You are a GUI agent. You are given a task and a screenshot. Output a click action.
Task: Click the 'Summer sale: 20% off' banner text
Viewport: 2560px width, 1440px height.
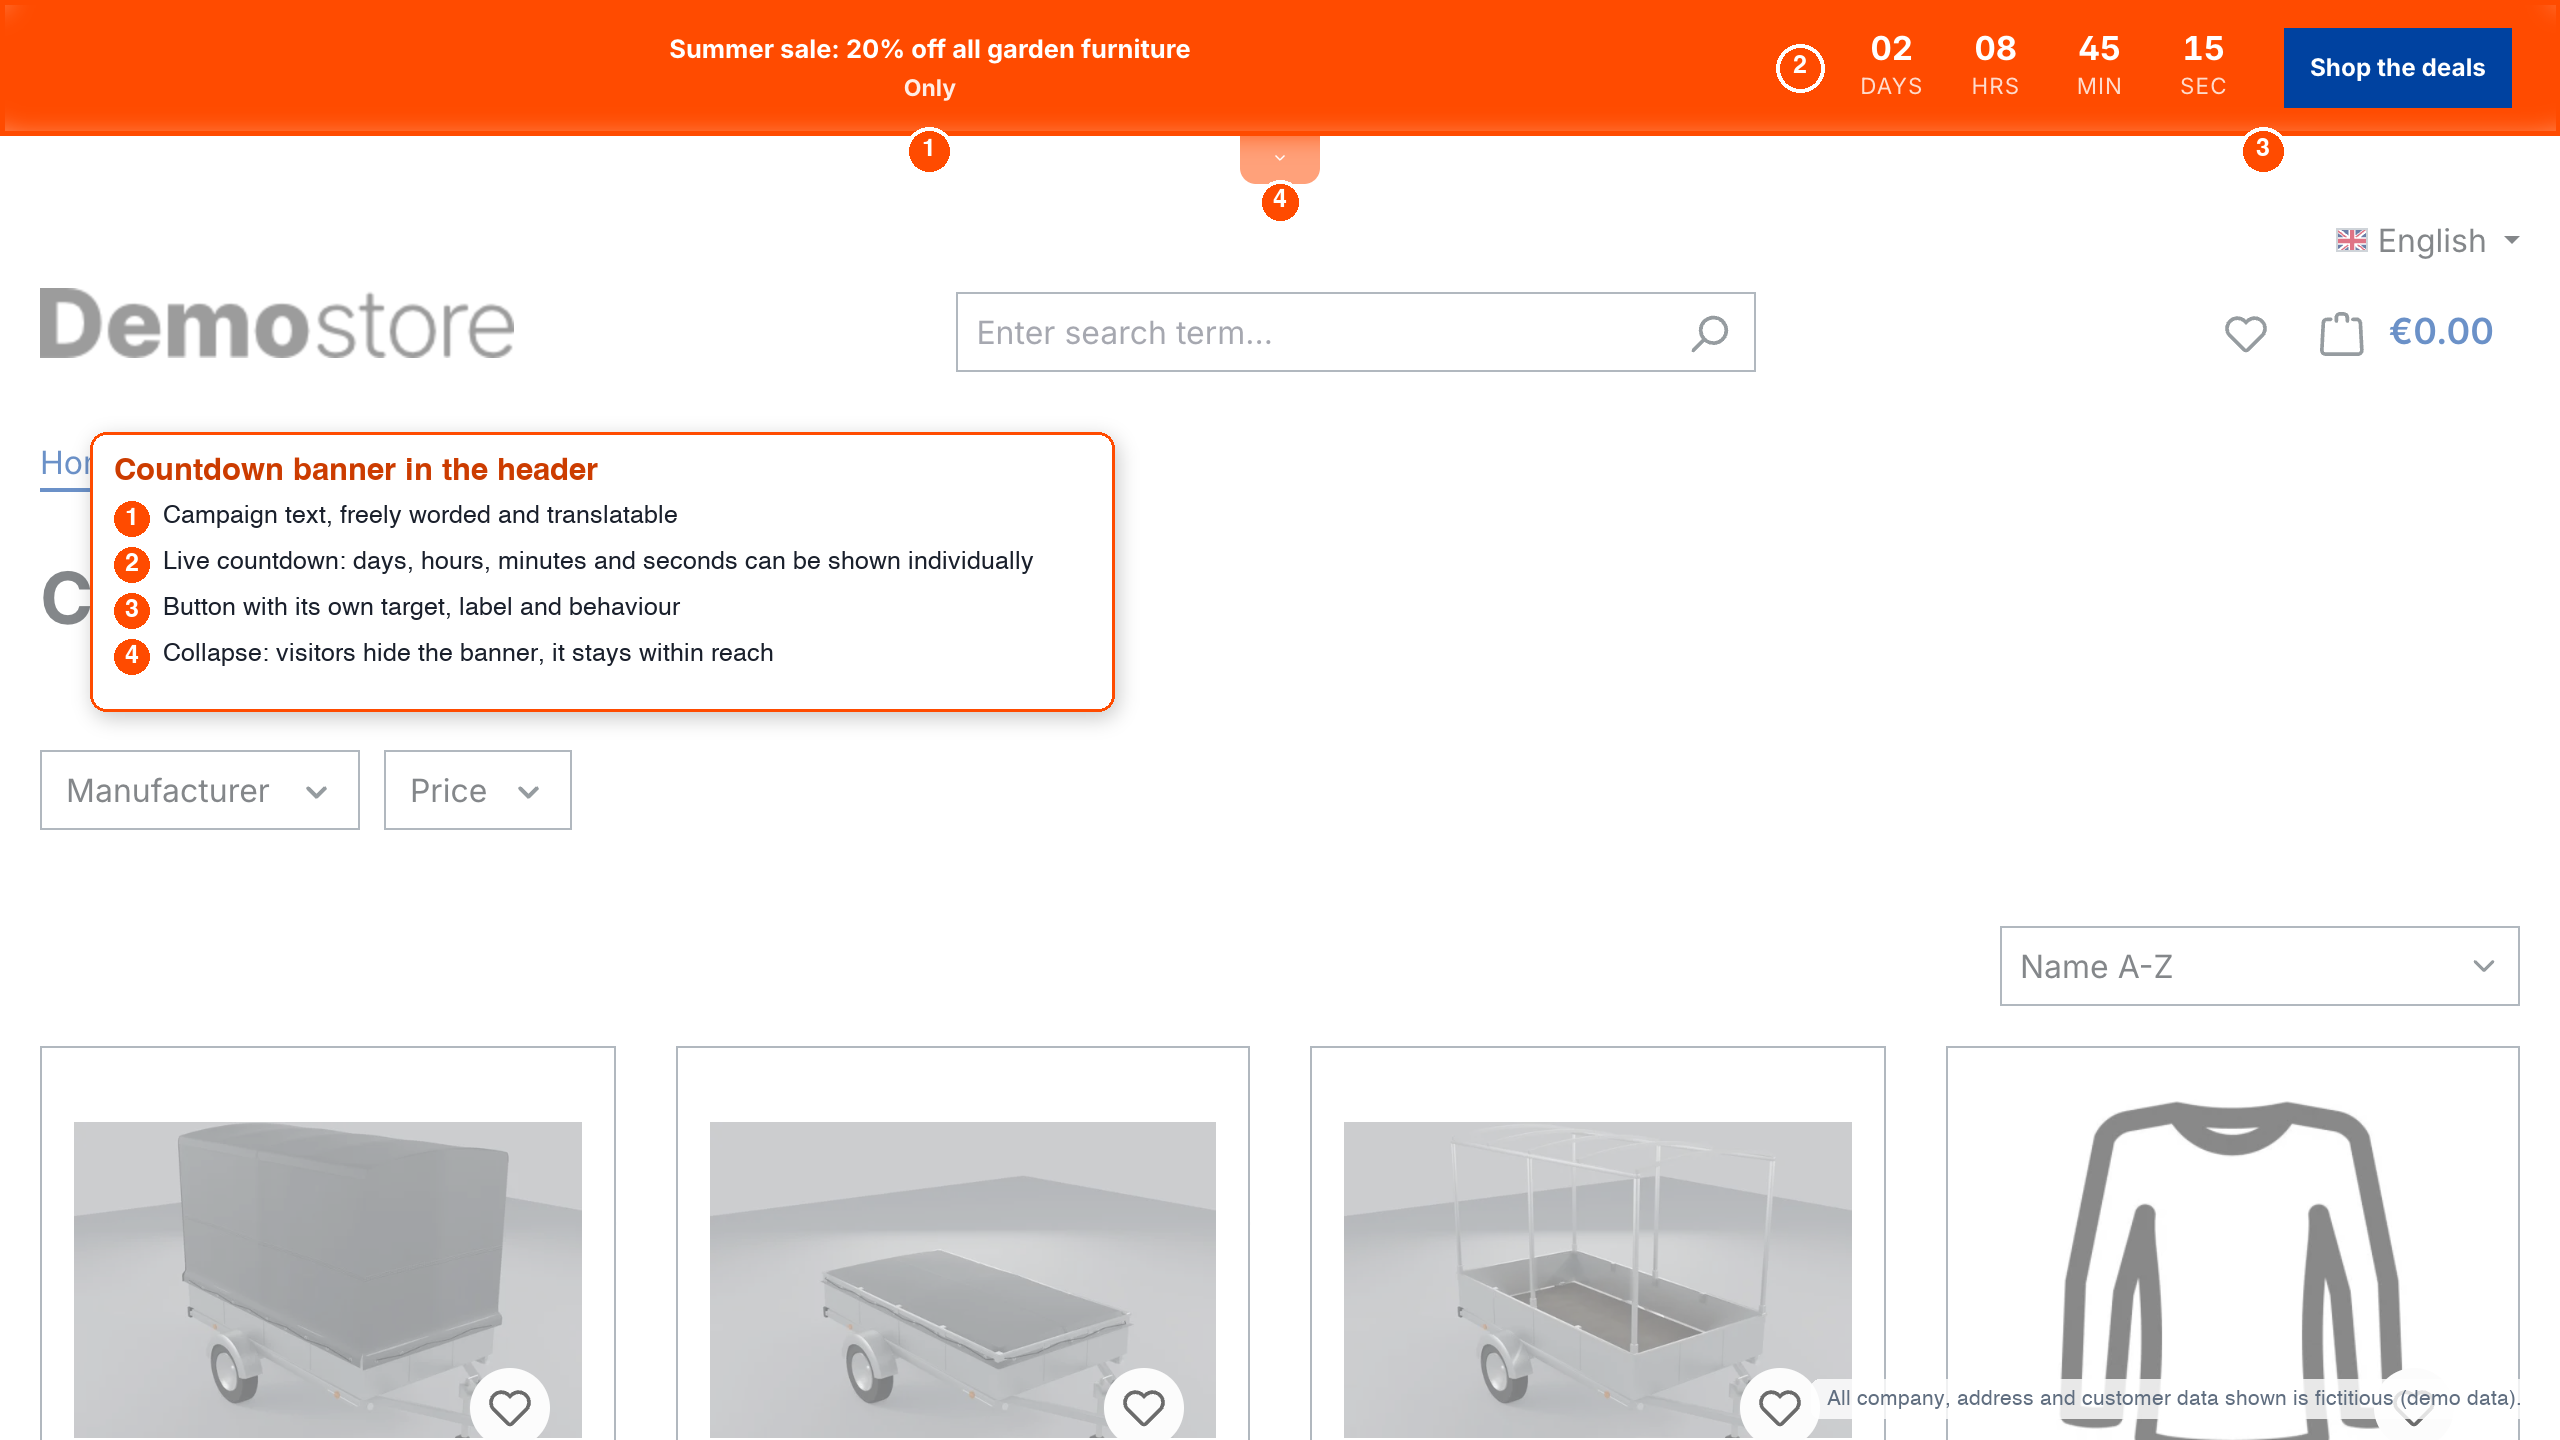coord(929,49)
